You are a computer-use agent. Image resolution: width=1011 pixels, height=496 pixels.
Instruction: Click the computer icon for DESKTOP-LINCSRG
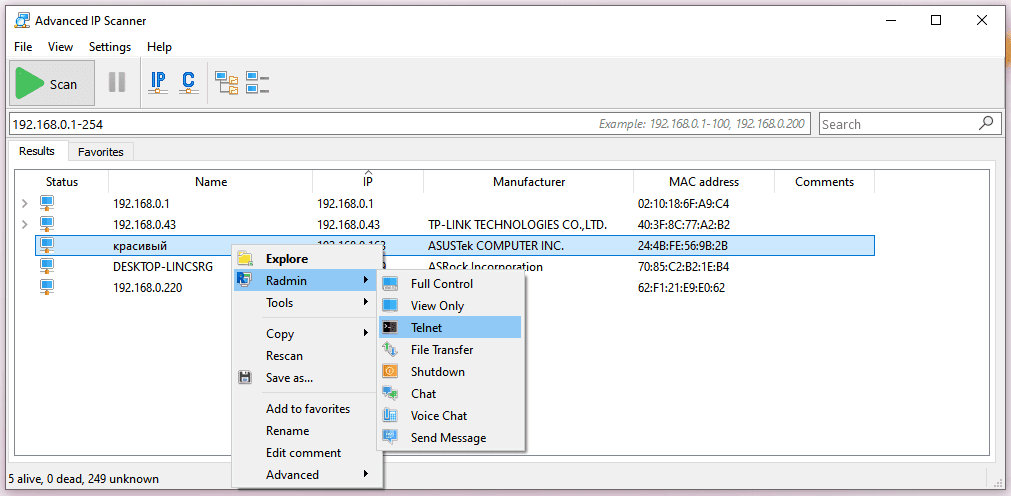coord(47,266)
